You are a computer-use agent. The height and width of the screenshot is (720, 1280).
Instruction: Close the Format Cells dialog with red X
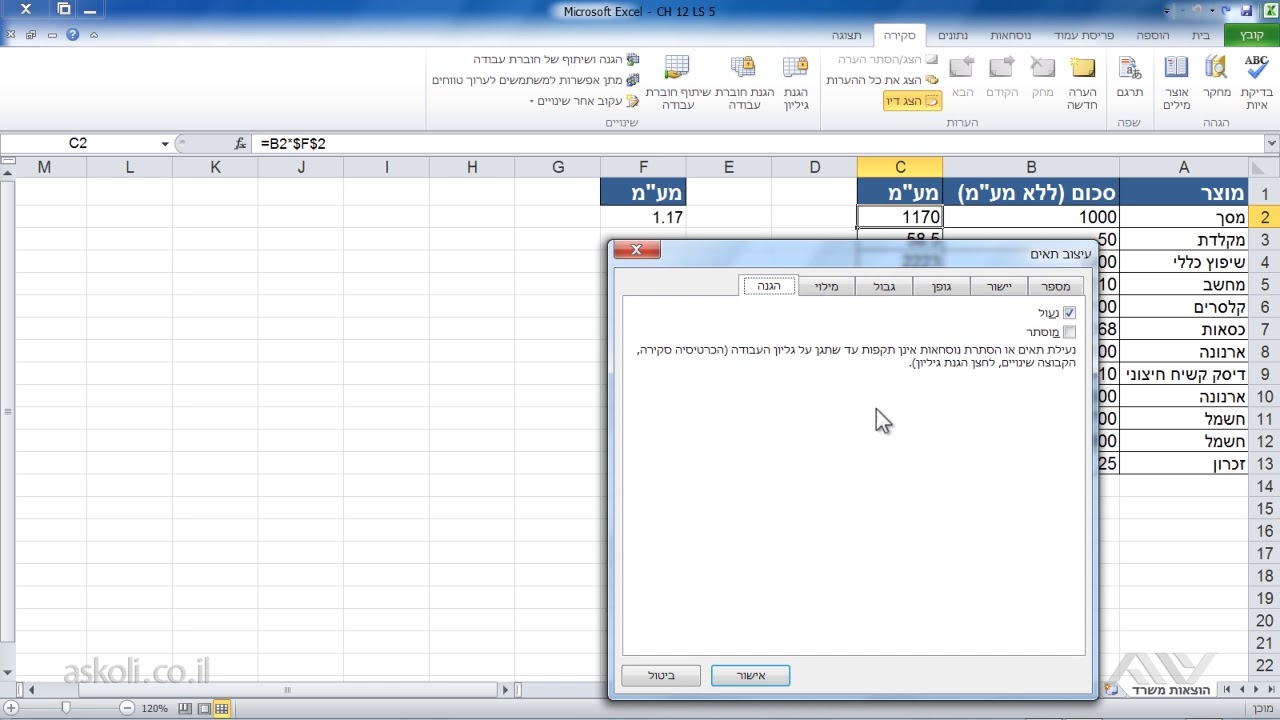636,249
